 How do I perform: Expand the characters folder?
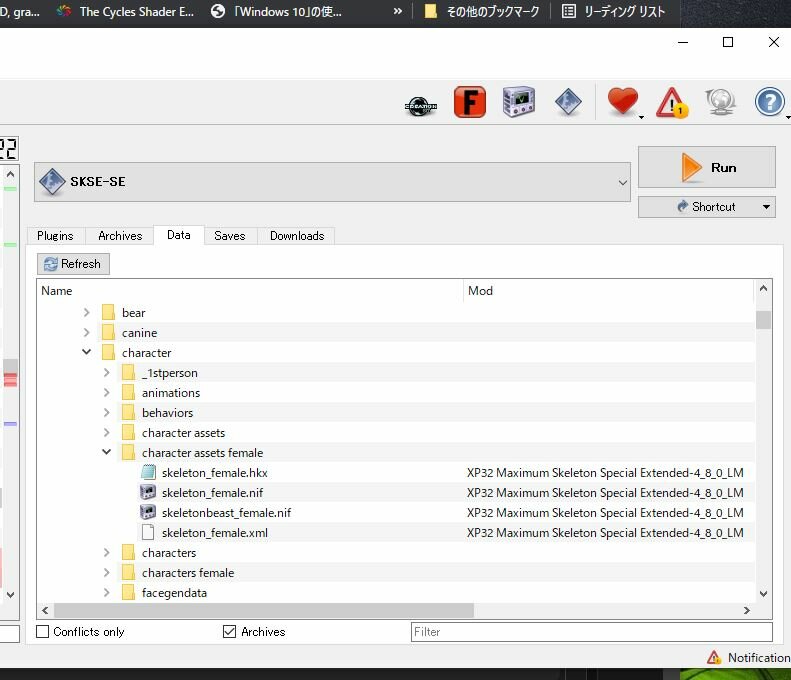(x=106, y=552)
